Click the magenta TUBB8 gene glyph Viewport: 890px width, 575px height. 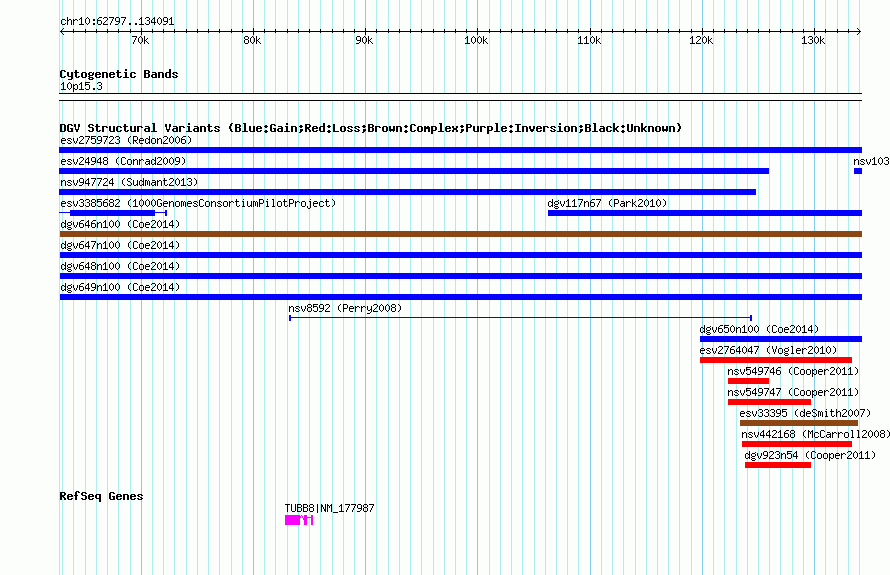click(299, 520)
